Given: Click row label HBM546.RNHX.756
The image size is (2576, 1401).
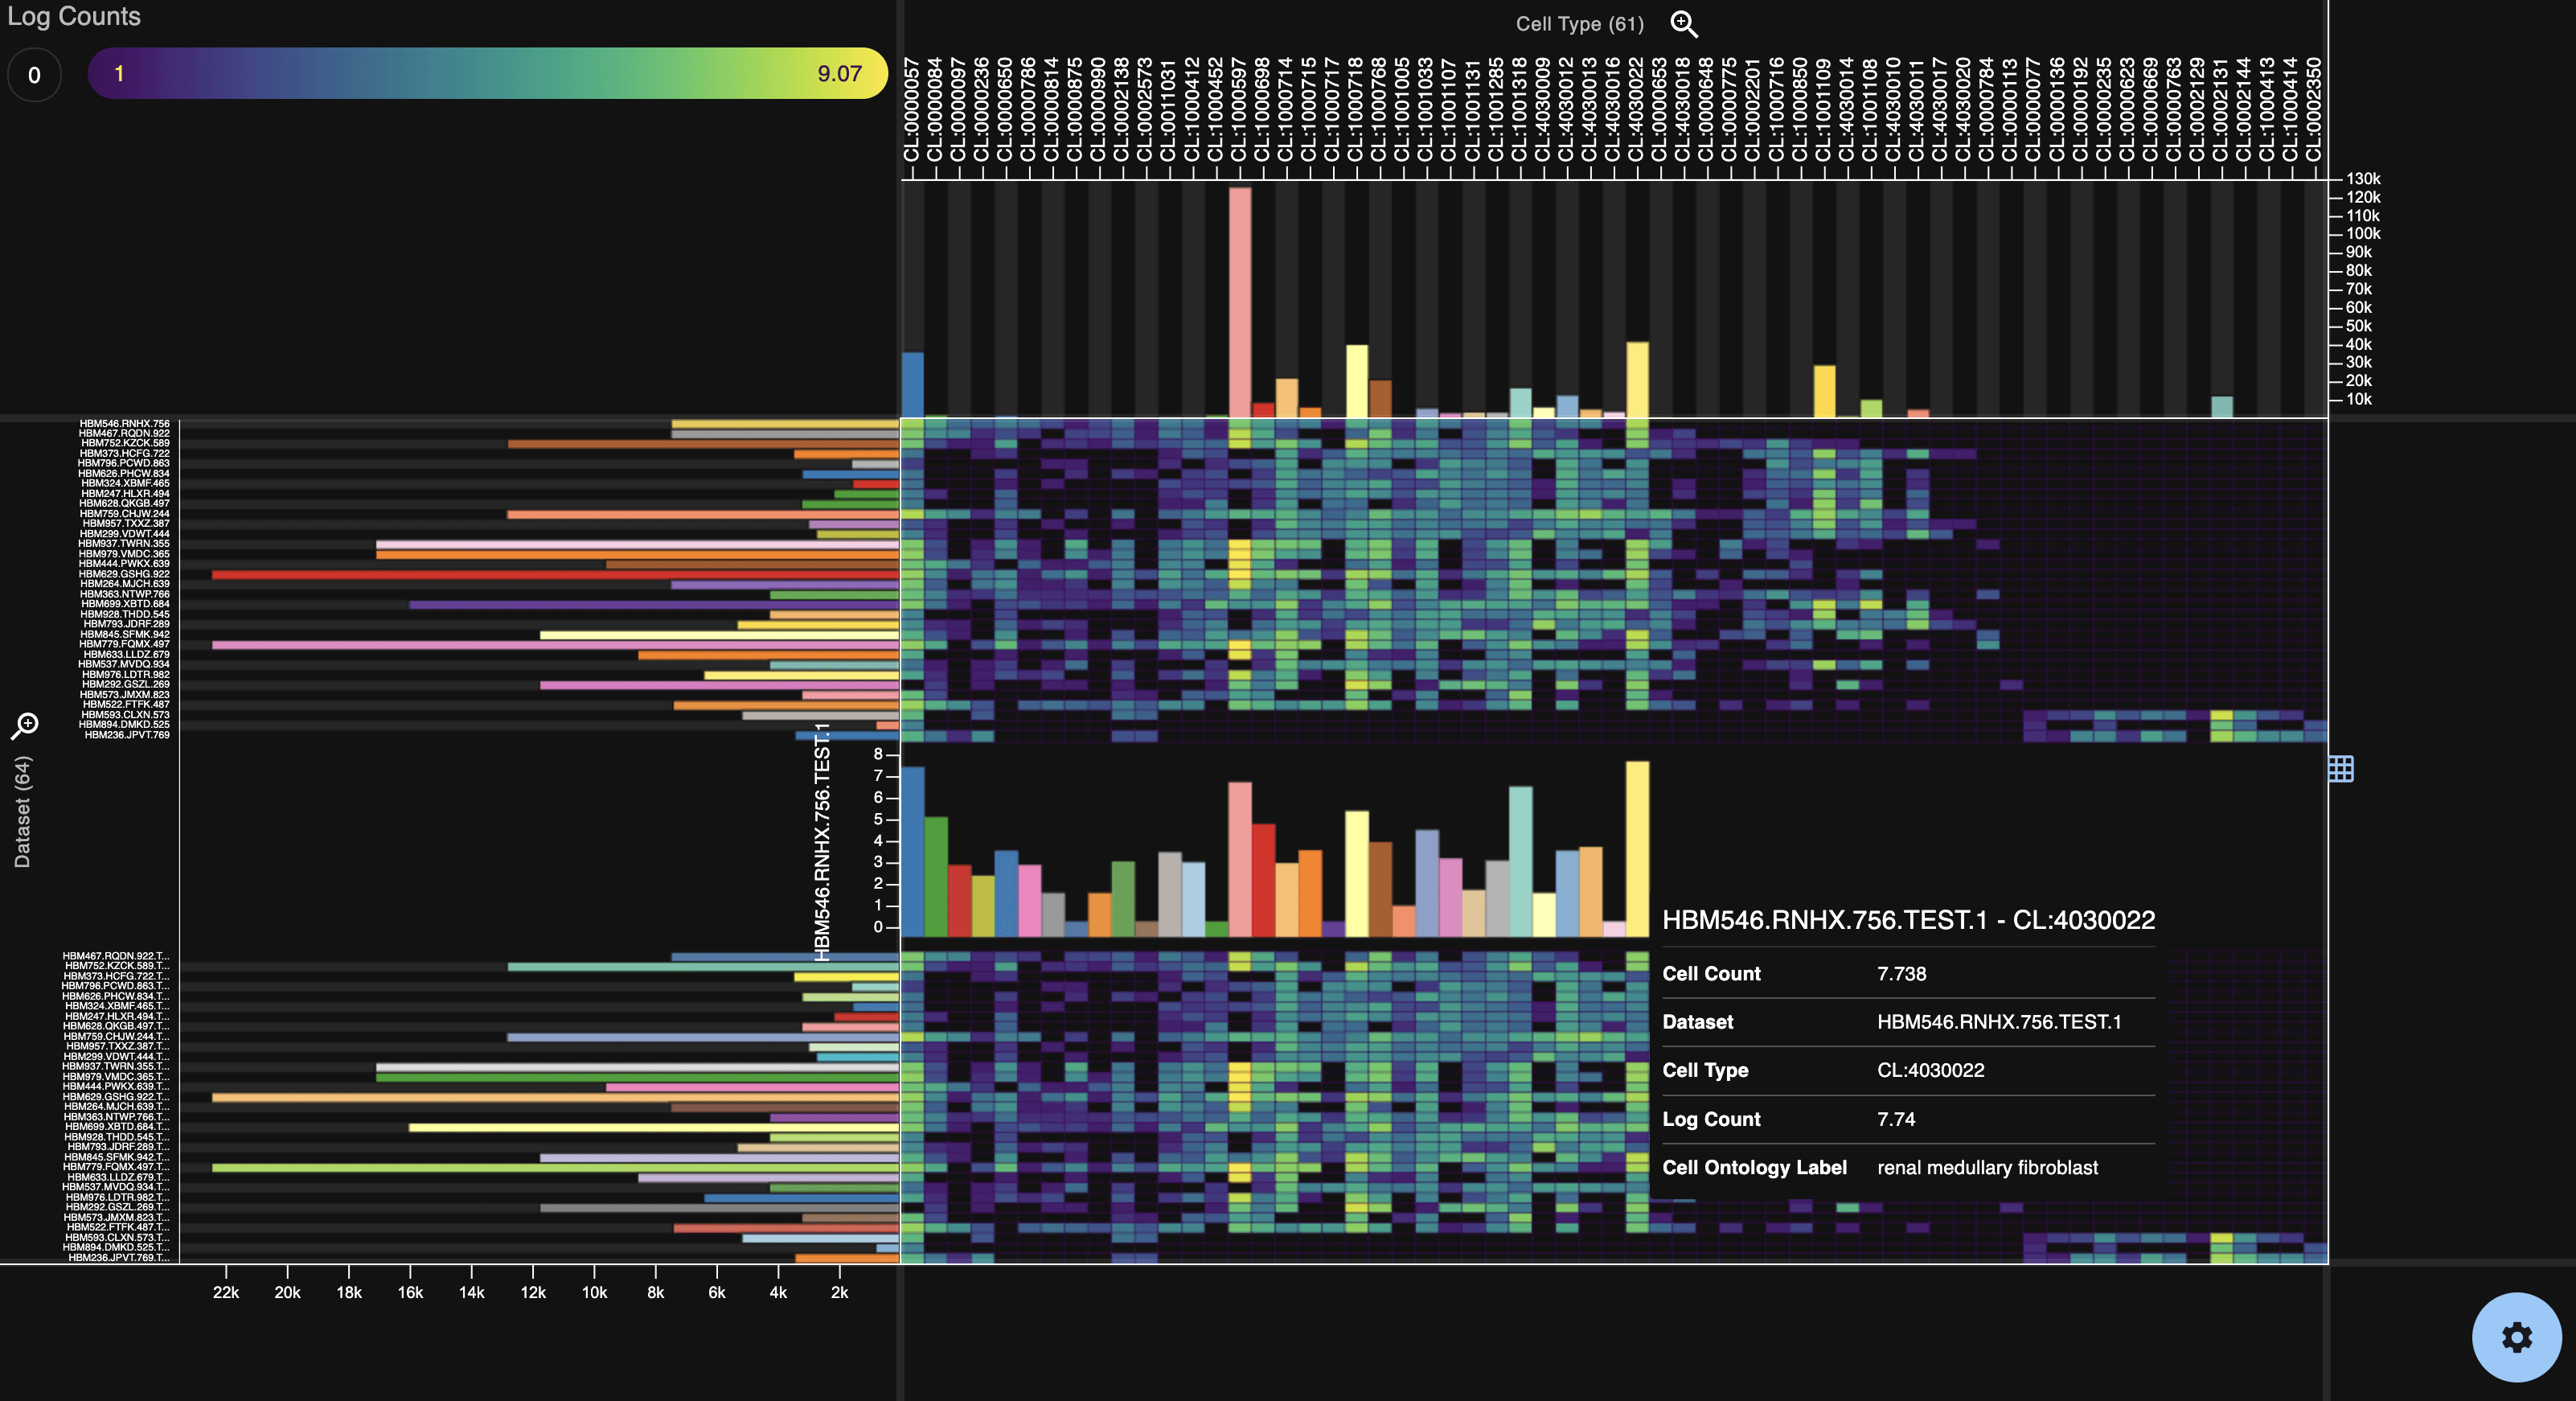Looking at the screenshot, I should (124, 424).
